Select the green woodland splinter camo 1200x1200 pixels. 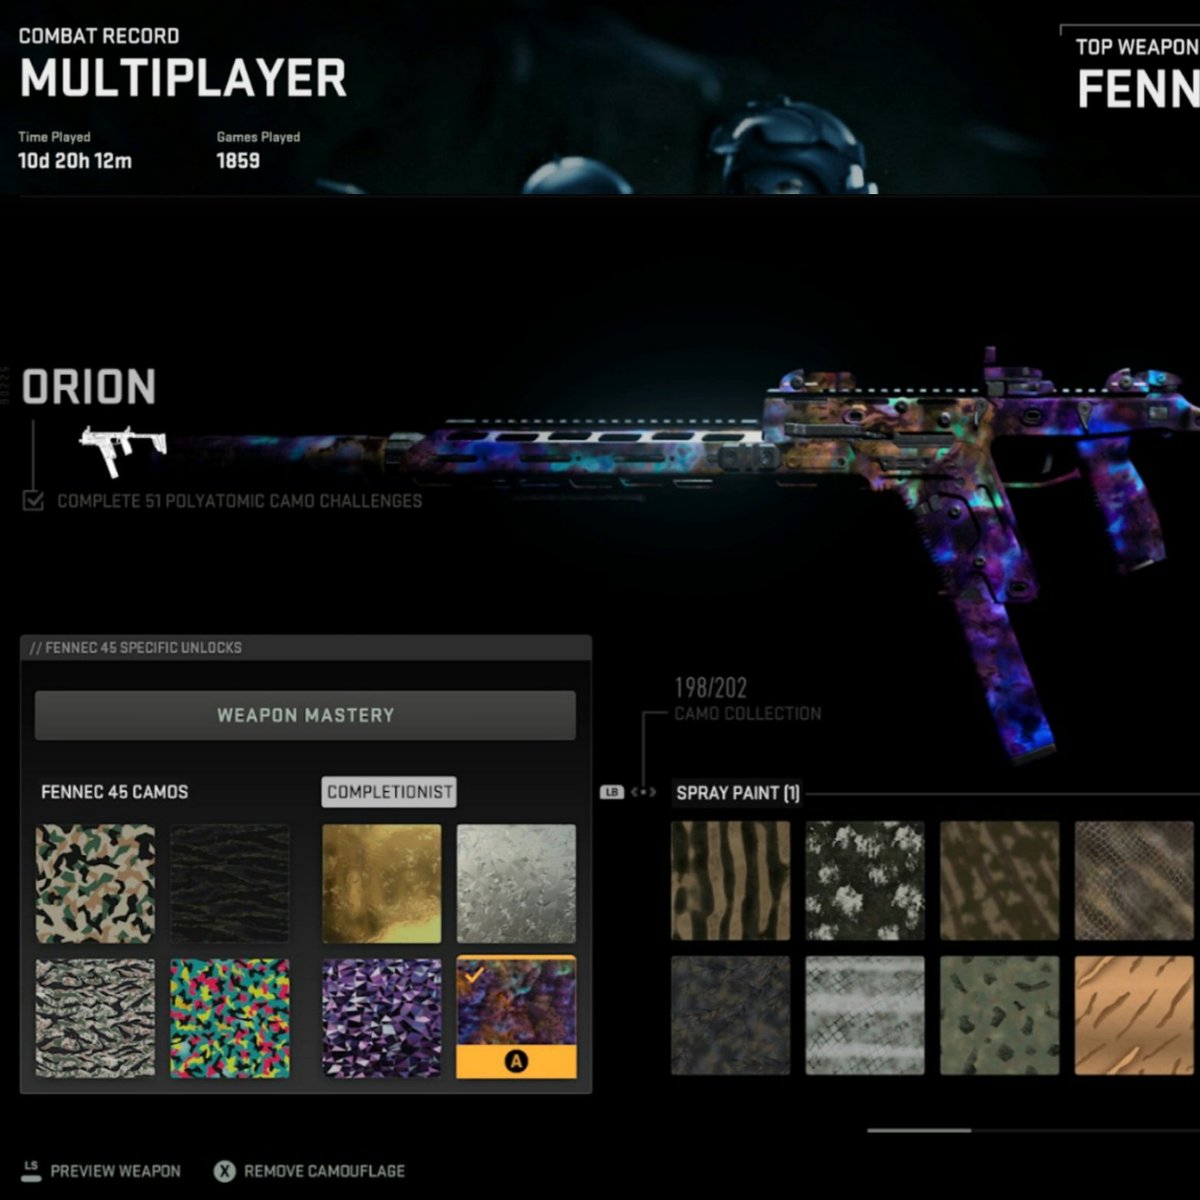pos(96,884)
